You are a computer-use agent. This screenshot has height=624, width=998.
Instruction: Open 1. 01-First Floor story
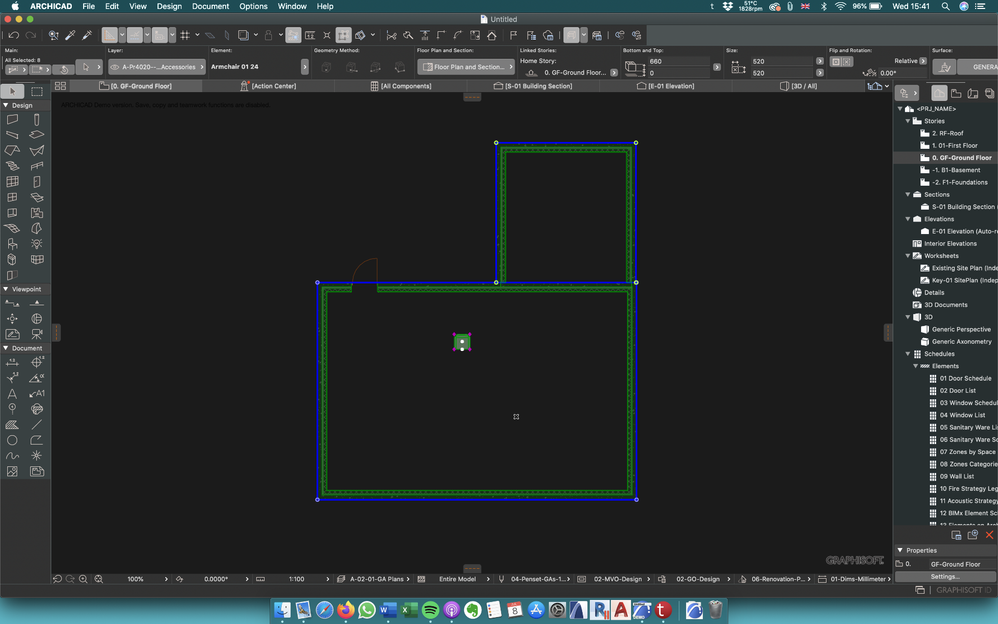tap(954, 145)
